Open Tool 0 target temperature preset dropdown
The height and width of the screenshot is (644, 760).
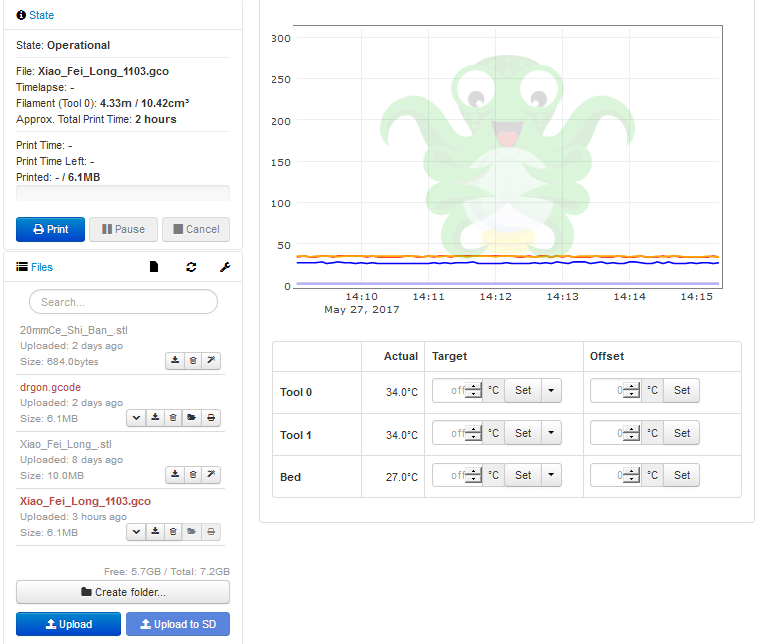pos(551,391)
